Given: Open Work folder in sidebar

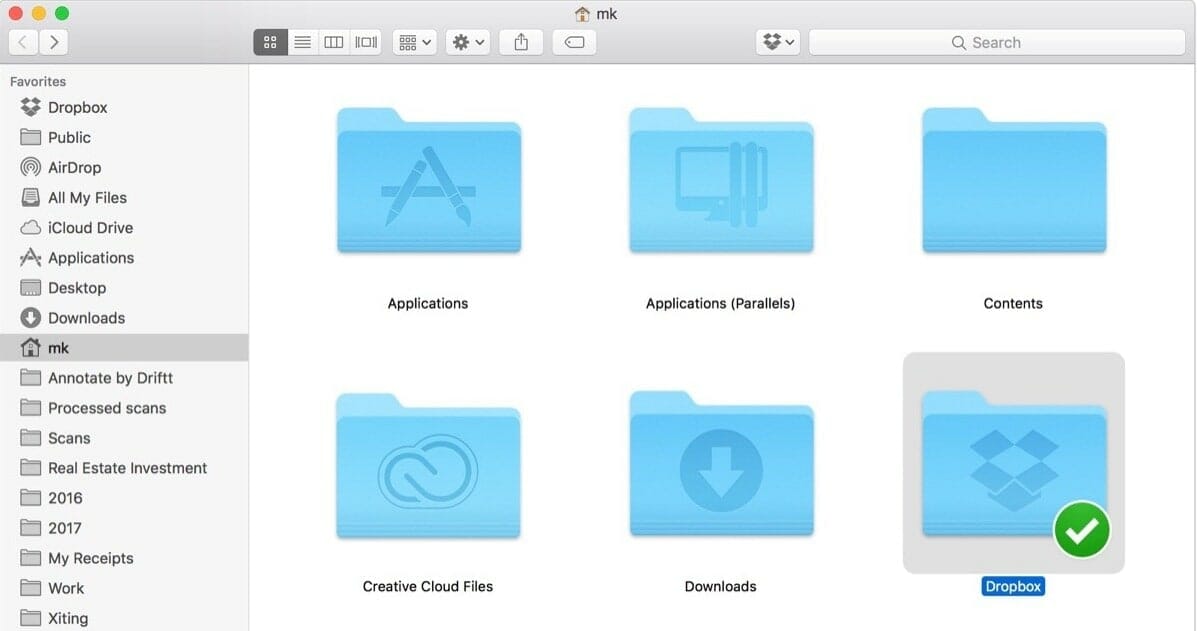Looking at the screenshot, I should click(x=124, y=588).
